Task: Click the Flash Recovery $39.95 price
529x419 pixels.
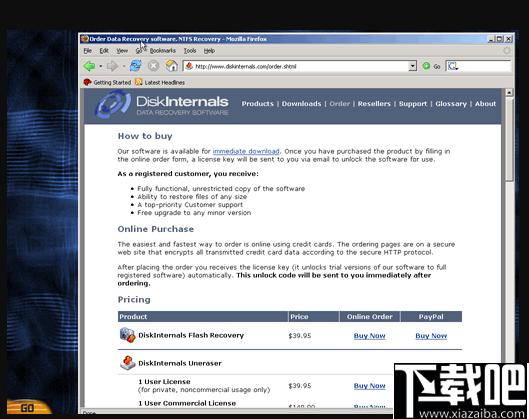Action: [300, 336]
